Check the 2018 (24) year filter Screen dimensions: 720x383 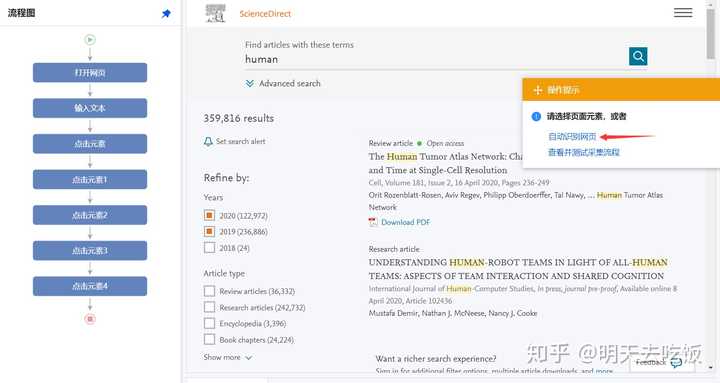209,248
